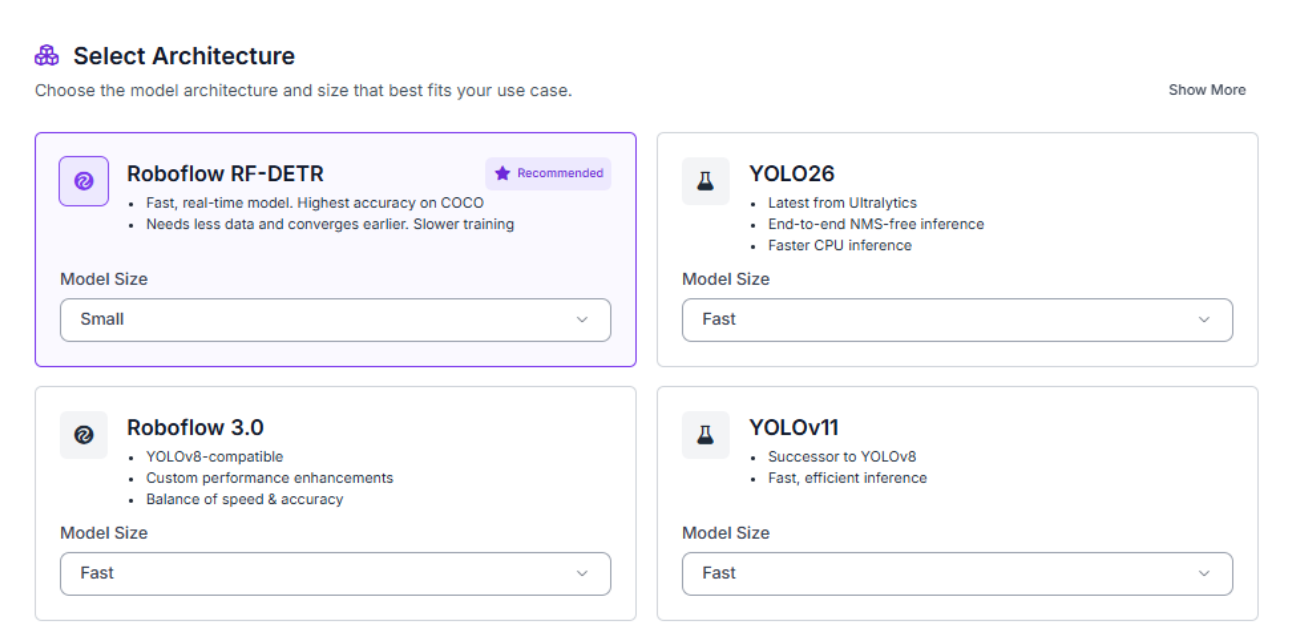
Task: Expand the YOLOv11 Model Size dropdown
Action: tap(957, 574)
